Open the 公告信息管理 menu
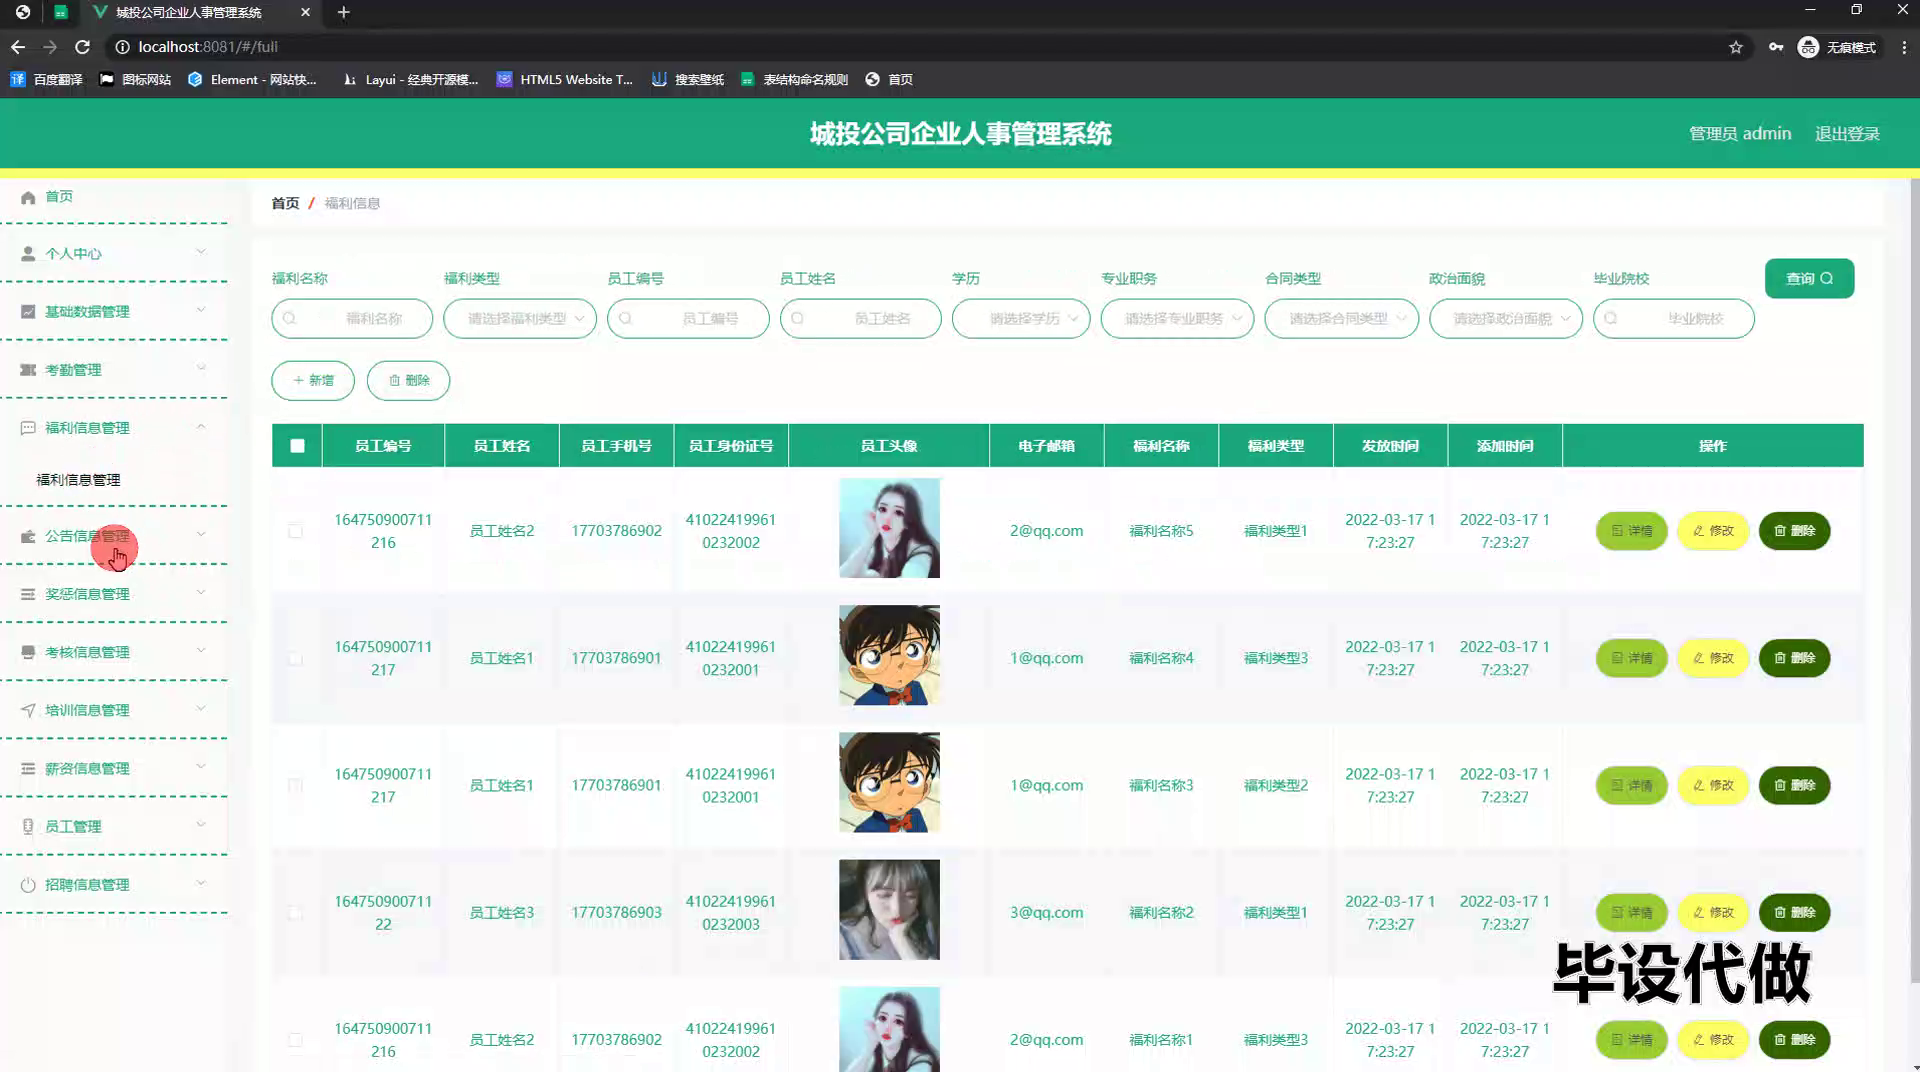This screenshot has width=1920, height=1072. pos(87,536)
